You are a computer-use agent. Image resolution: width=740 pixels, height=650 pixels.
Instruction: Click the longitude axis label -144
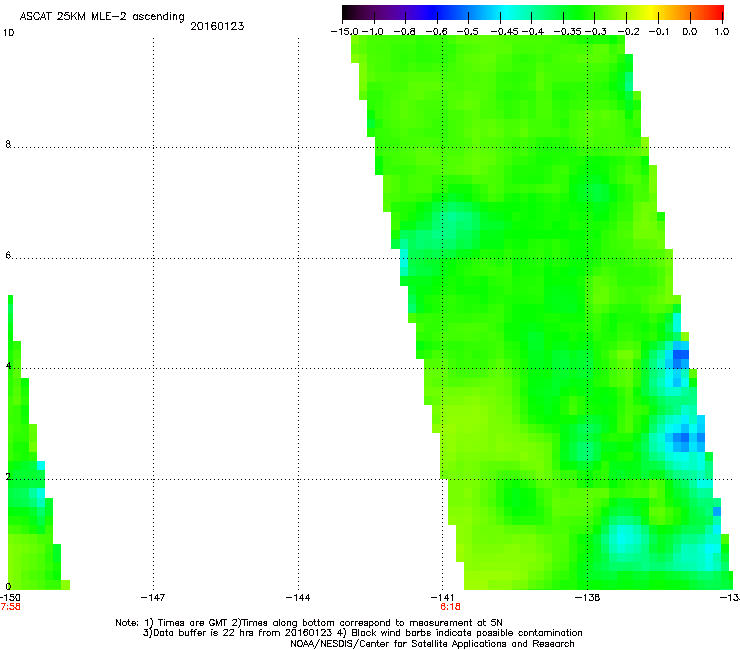[298, 598]
